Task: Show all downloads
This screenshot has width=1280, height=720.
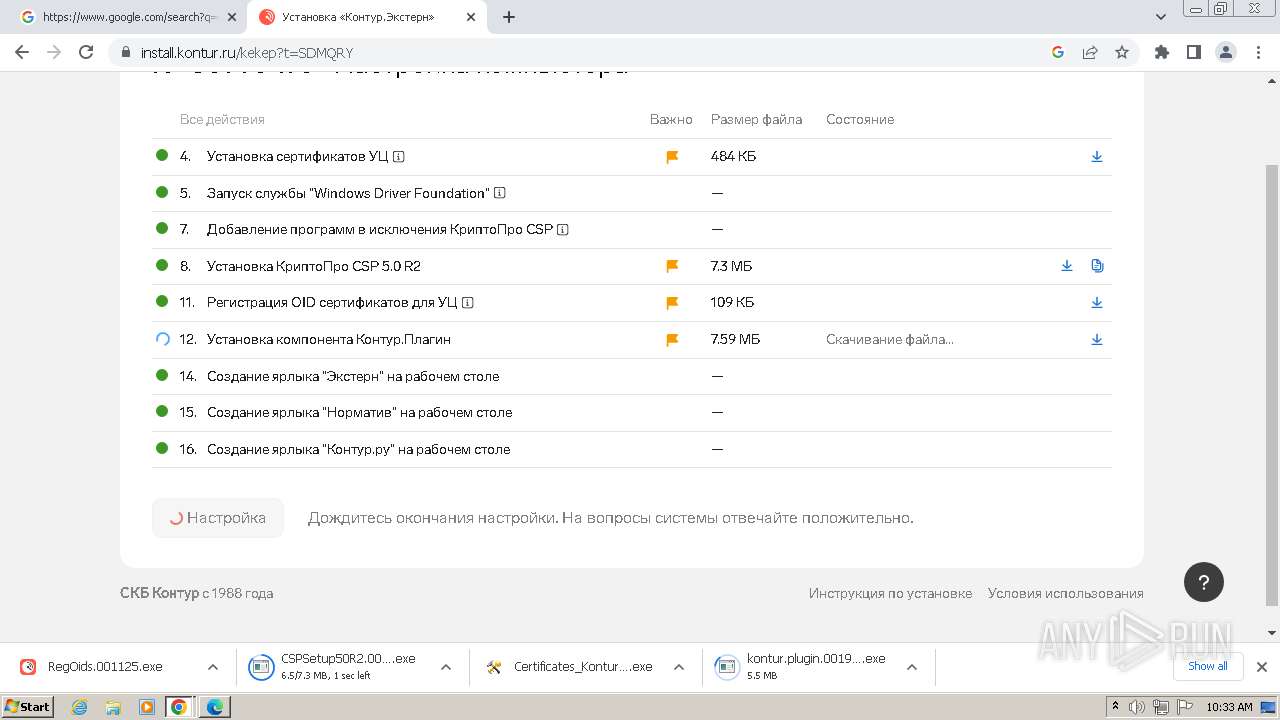Action: click(x=1208, y=666)
